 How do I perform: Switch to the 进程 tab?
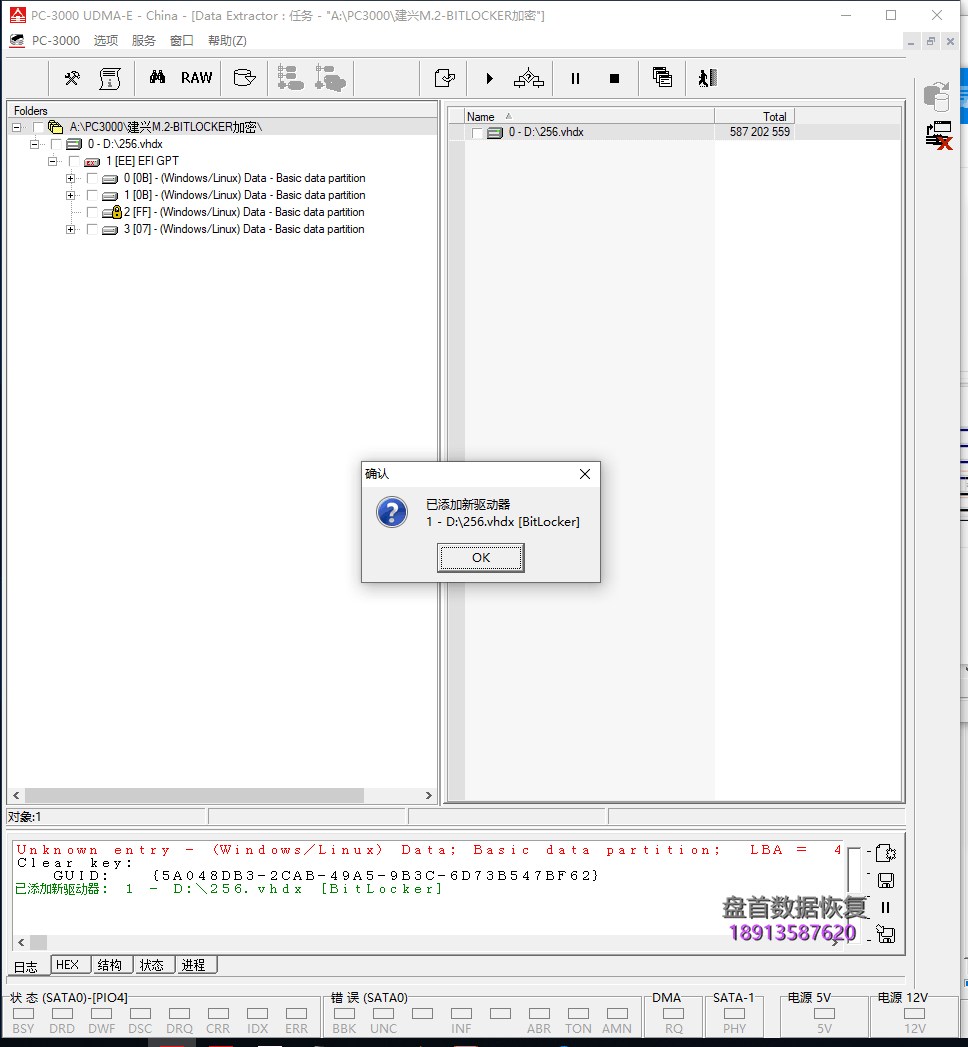coord(195,965)
